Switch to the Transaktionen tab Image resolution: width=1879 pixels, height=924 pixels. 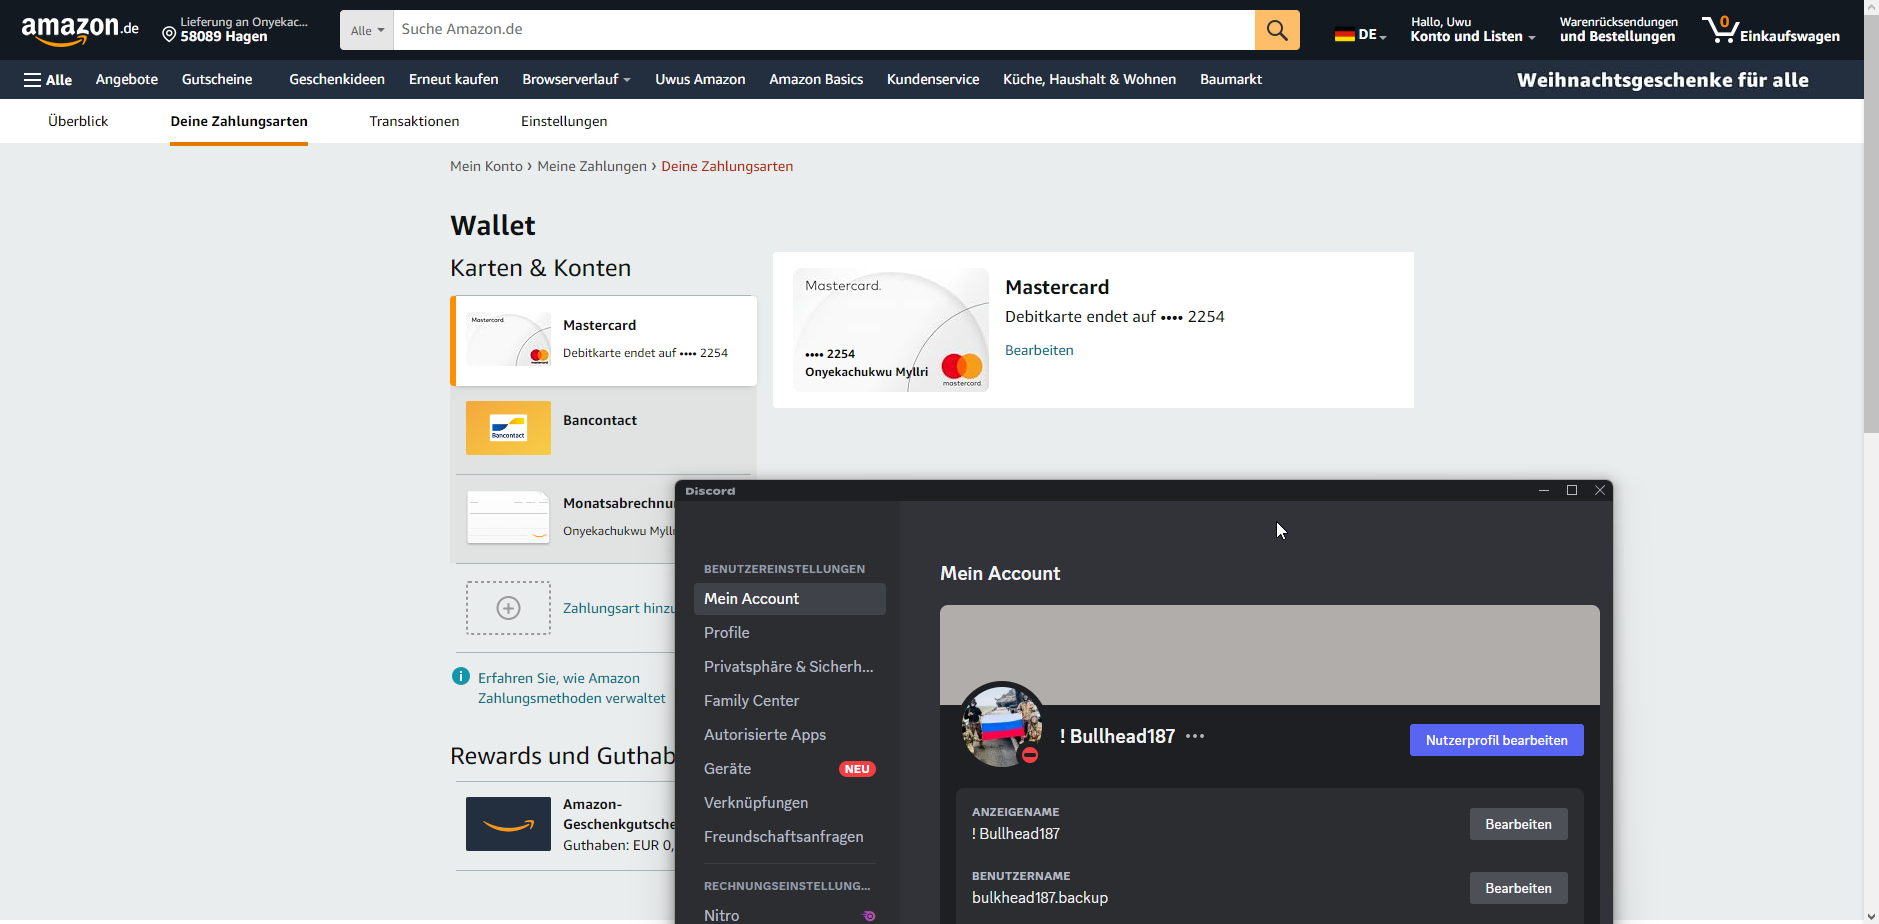point(414,121)
